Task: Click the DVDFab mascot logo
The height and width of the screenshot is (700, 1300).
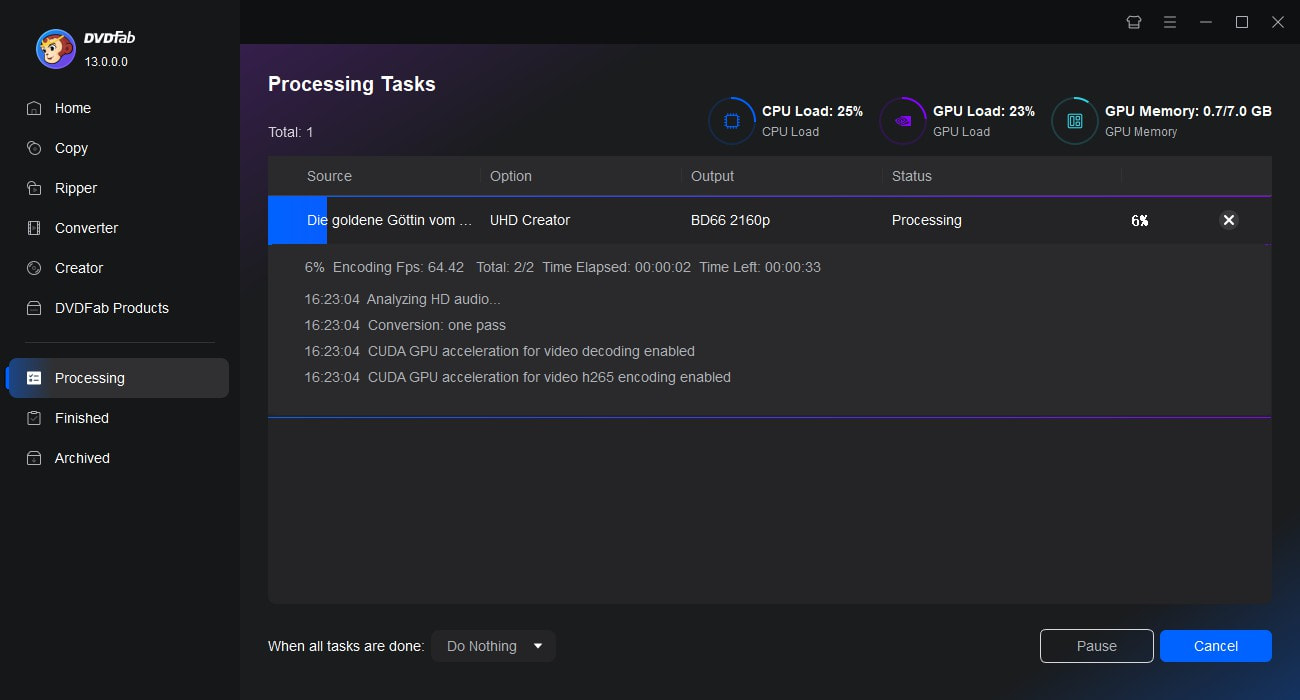Action: [x=55, y=48]
